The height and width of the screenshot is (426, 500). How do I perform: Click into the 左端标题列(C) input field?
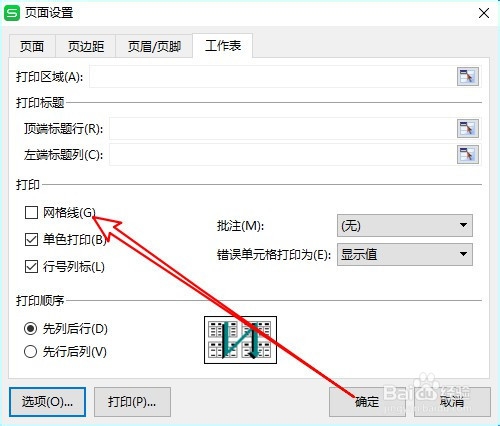[x=283, y=154]
